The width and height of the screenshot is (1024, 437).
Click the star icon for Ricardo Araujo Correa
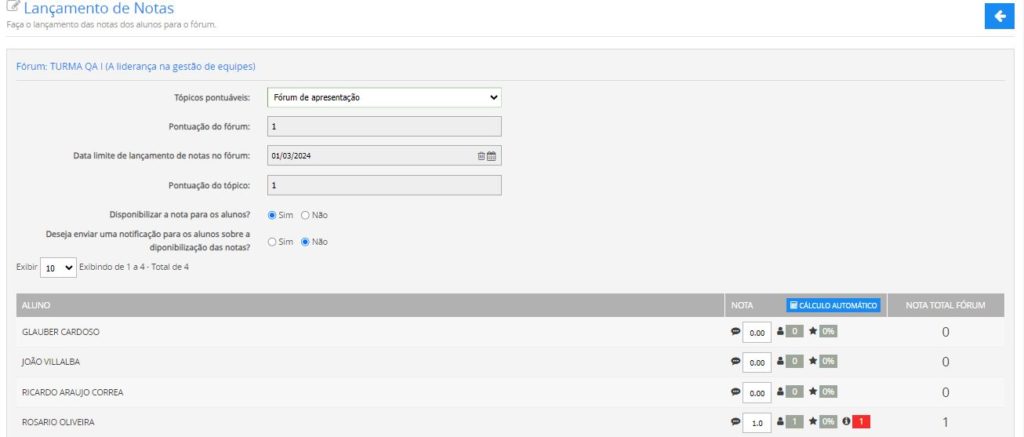point(813,392)
